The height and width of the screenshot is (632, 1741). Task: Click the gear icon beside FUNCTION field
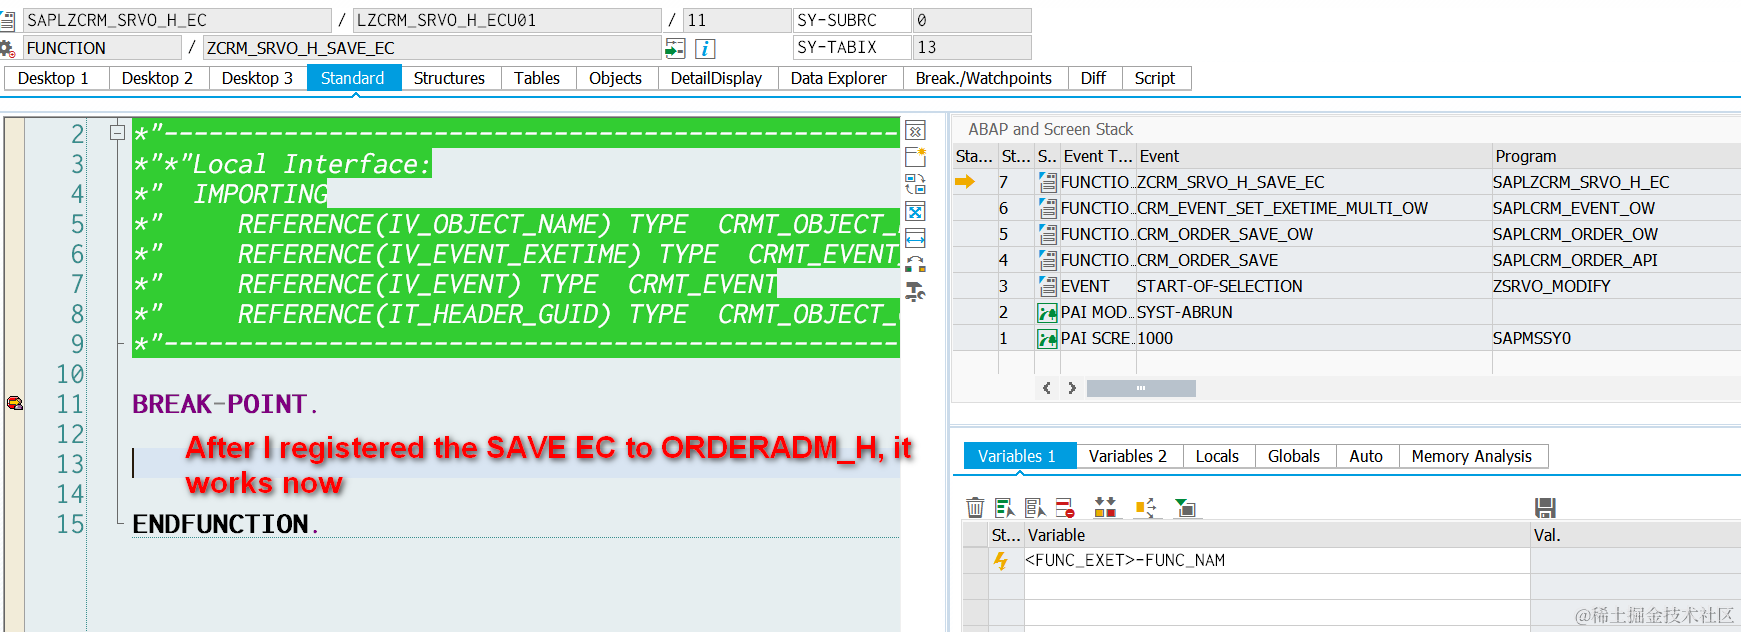pyautogui.click(x=7, y=48)
